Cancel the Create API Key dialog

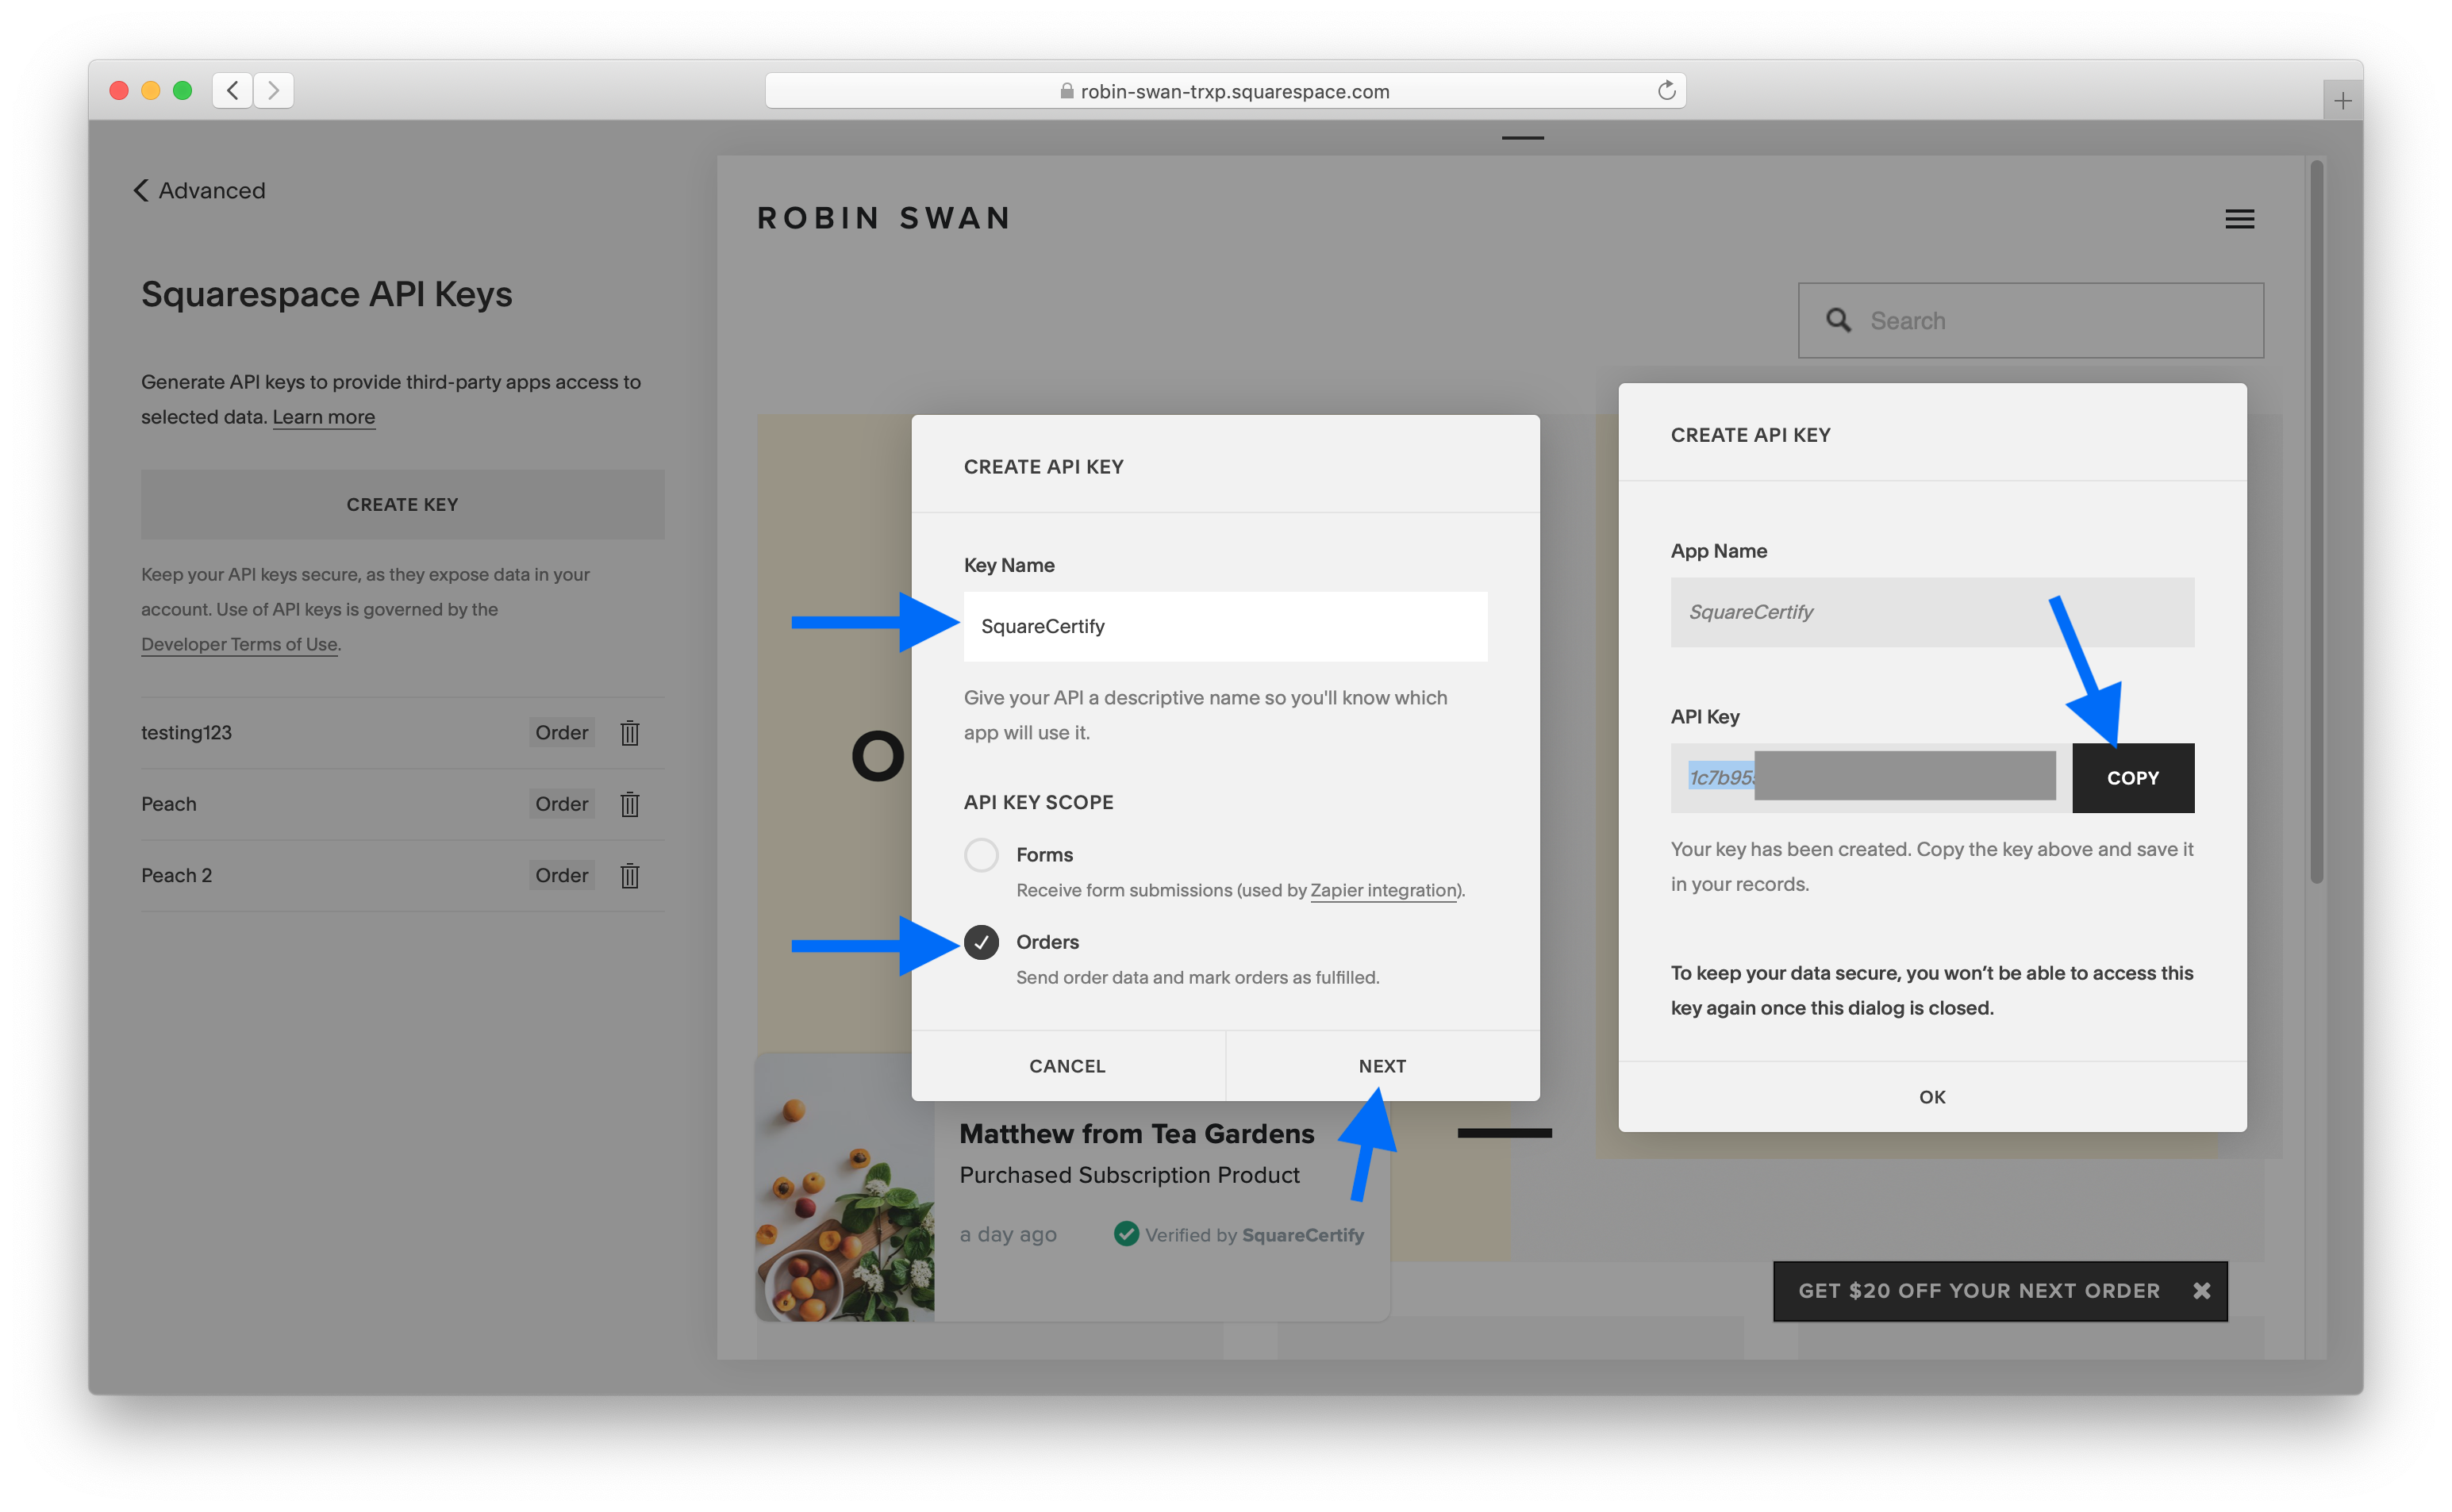[1067, 1066]
